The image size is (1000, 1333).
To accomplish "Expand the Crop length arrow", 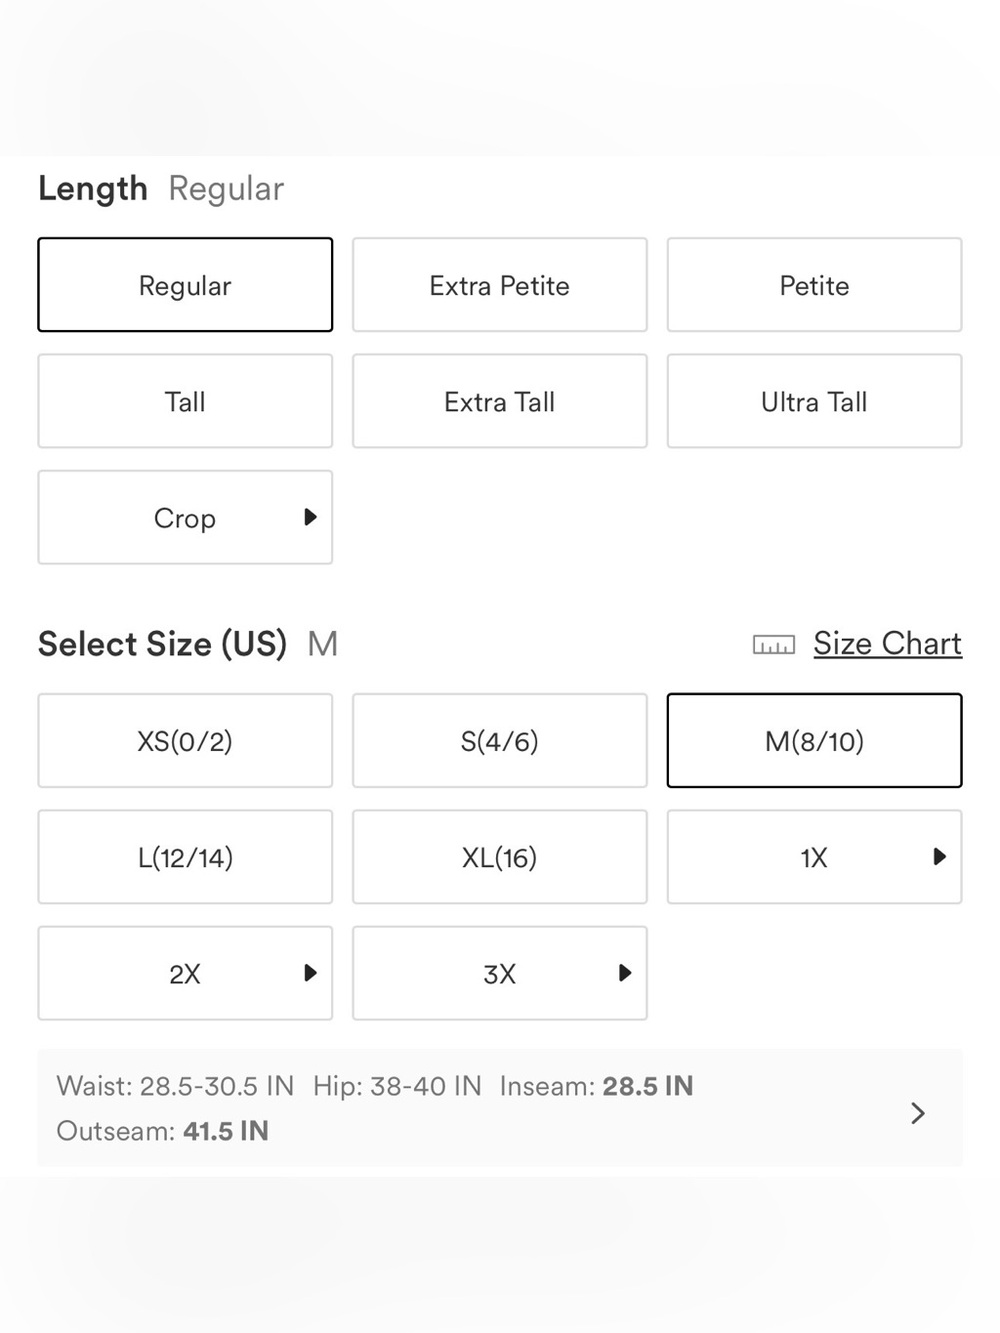I will pos(310,517).
